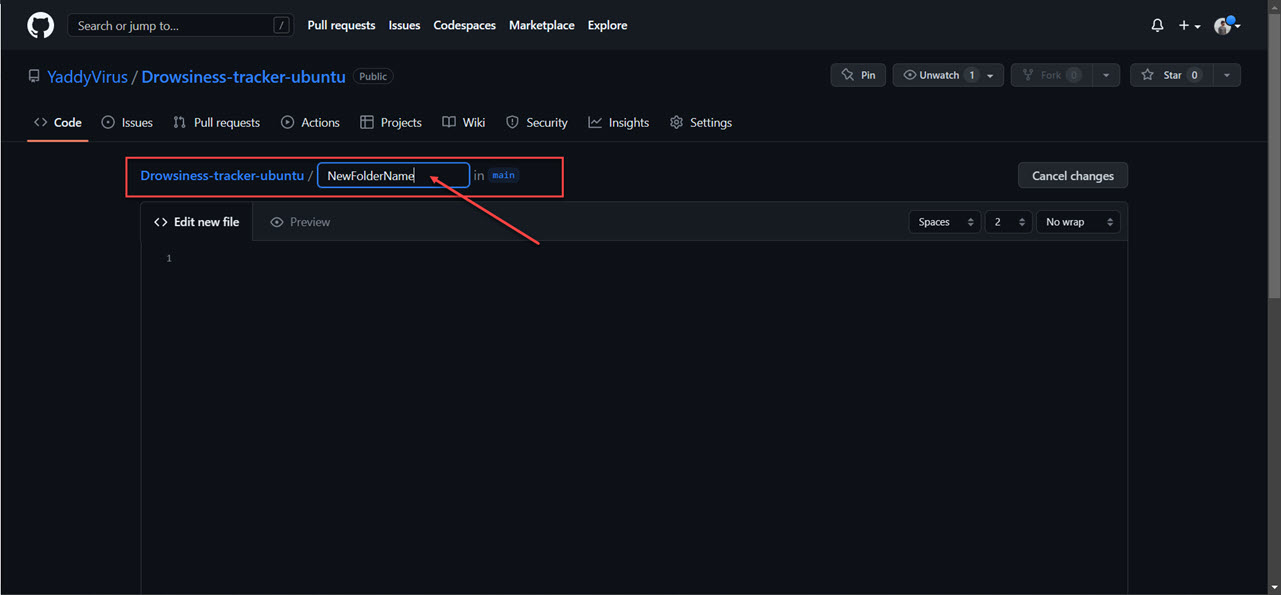Screen dimensions: 1281x595
Task: Click the Fork button
Action: pyautogui.click(x=1051, y=75)
